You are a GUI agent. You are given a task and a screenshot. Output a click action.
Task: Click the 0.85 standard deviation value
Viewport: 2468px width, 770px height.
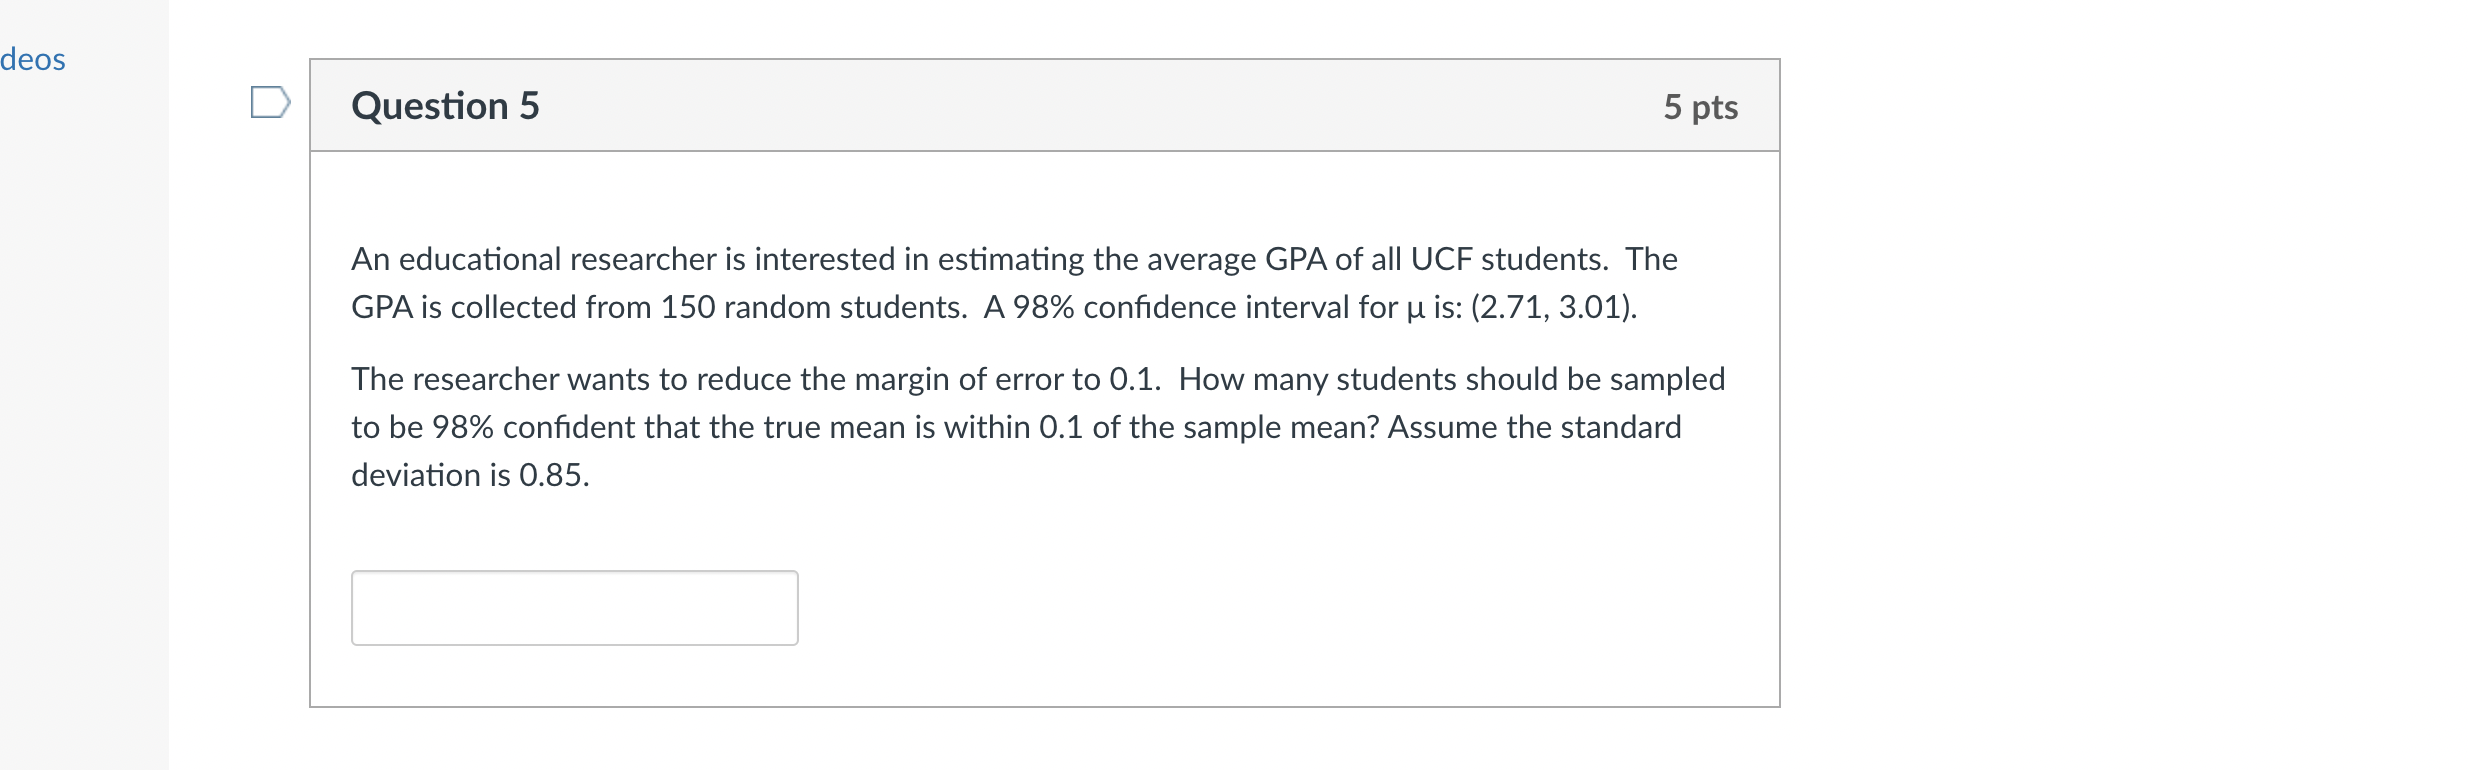(x=552, y=475)
